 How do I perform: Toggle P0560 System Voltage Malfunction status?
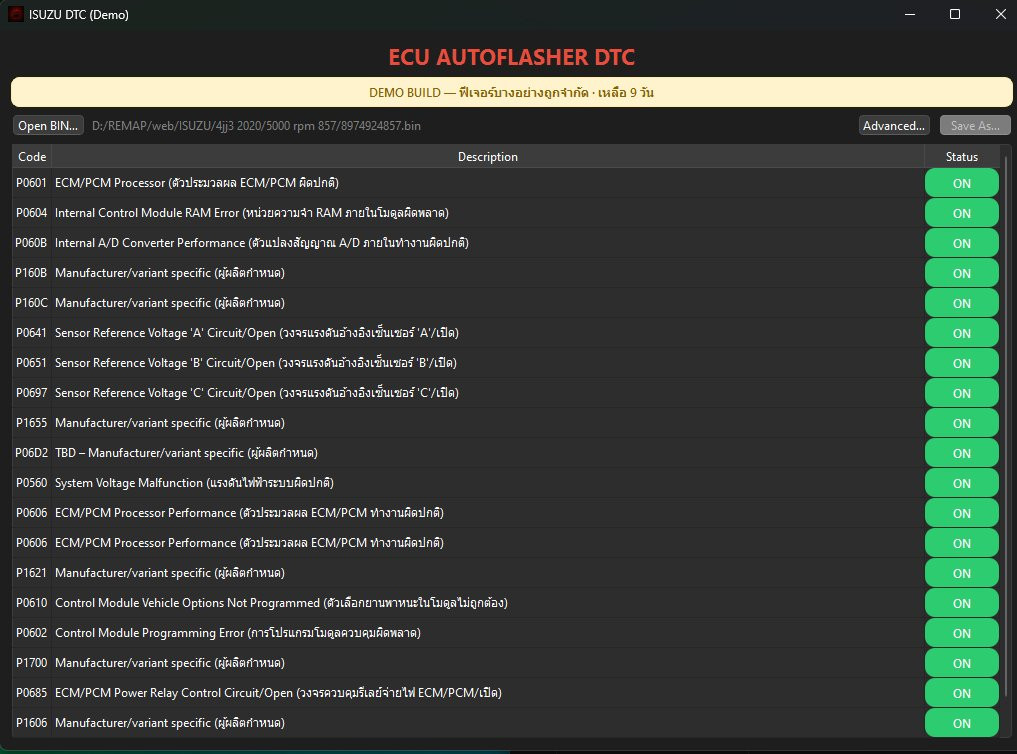point(961,483)
